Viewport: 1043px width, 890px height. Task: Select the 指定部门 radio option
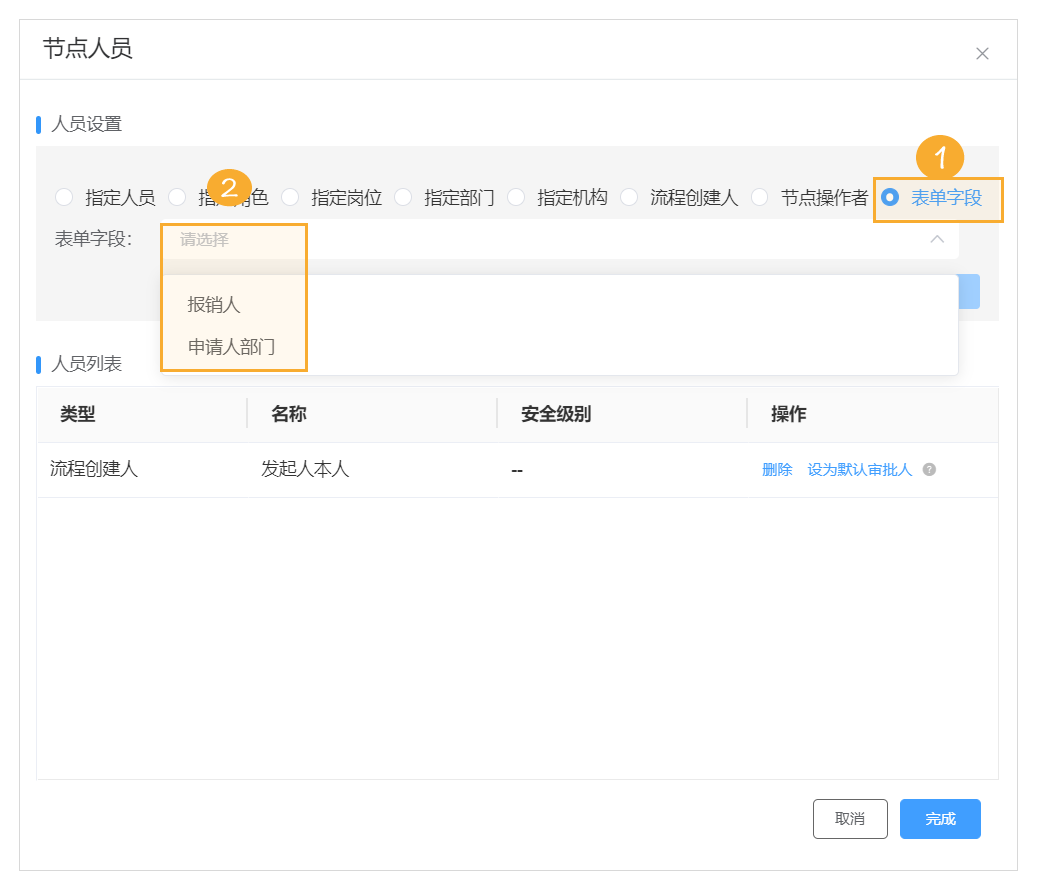404,197
